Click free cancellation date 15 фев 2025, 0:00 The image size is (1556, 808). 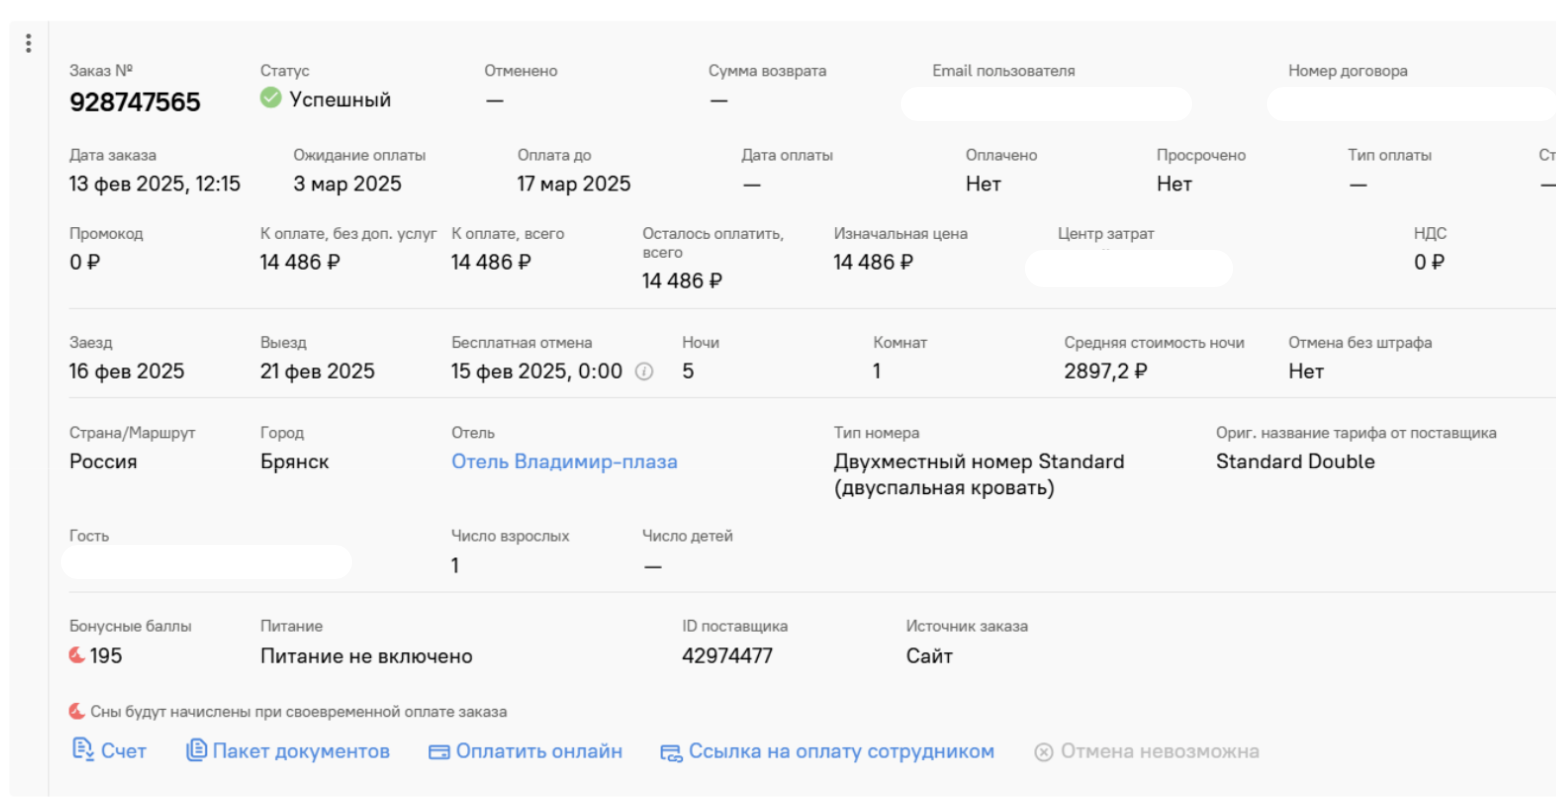point(537,371)
